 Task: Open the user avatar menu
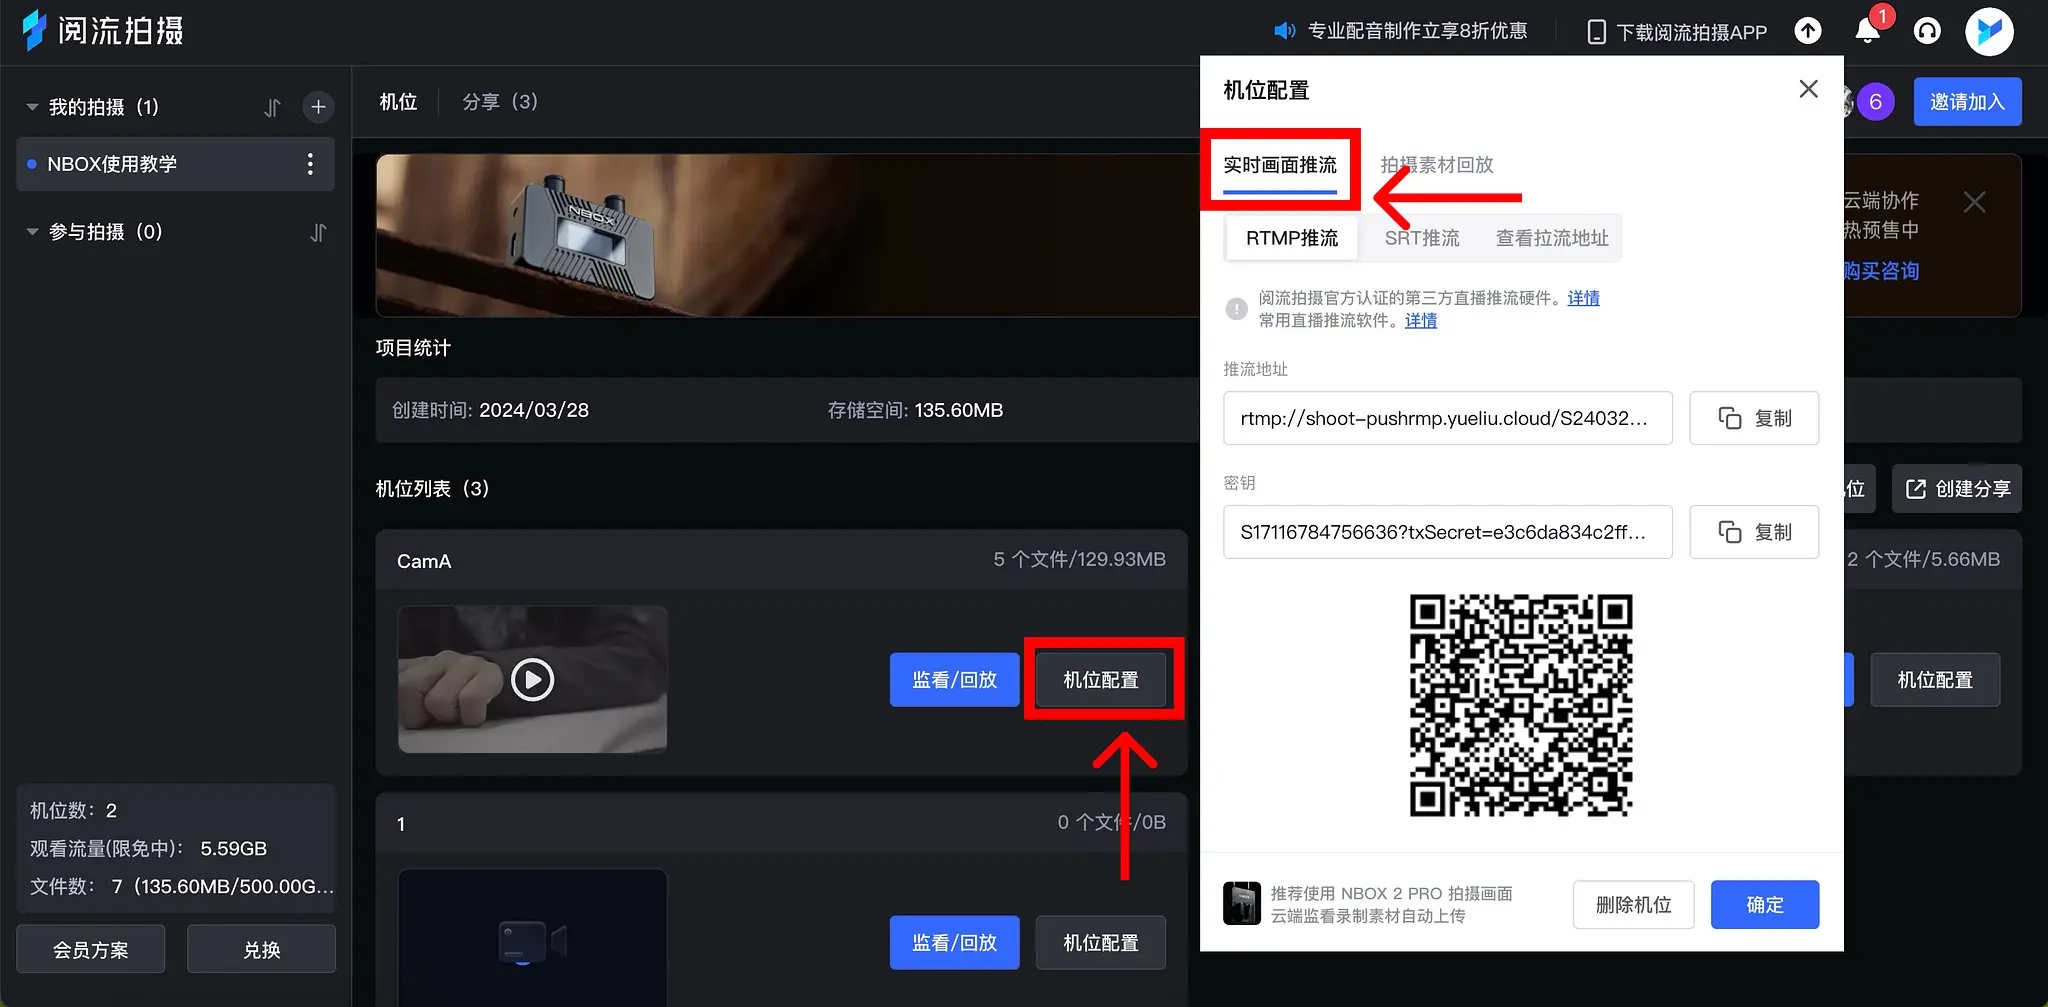pyautogui.click(x=1989, y=31)
